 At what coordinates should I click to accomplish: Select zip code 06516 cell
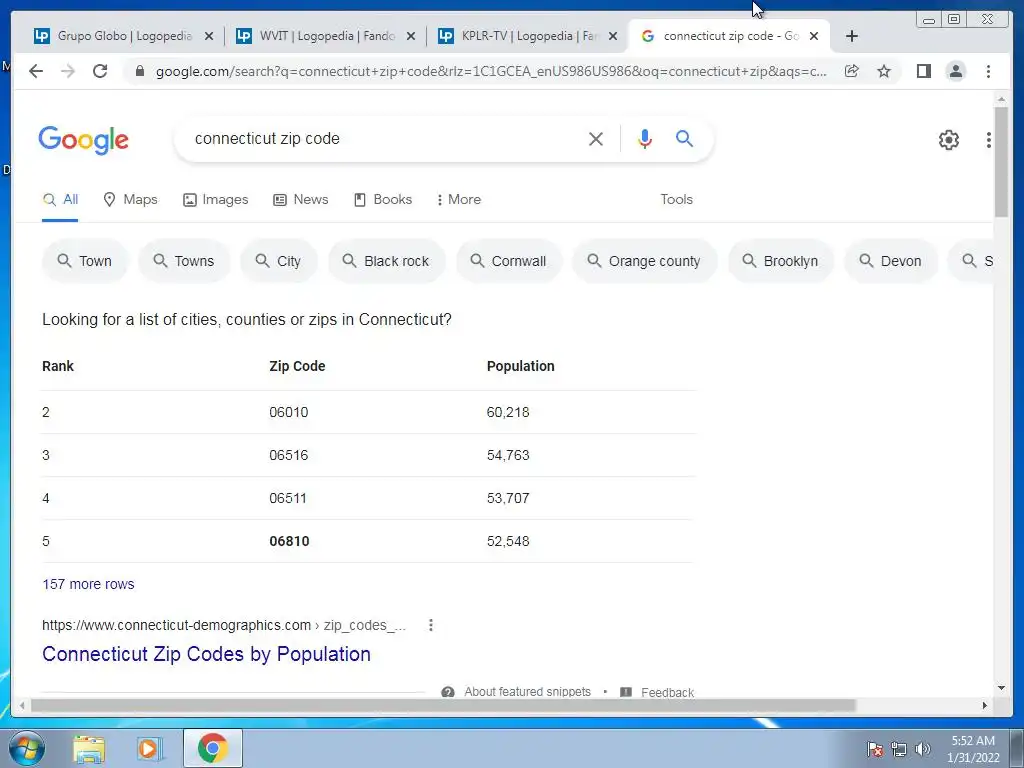coord(289,455)
